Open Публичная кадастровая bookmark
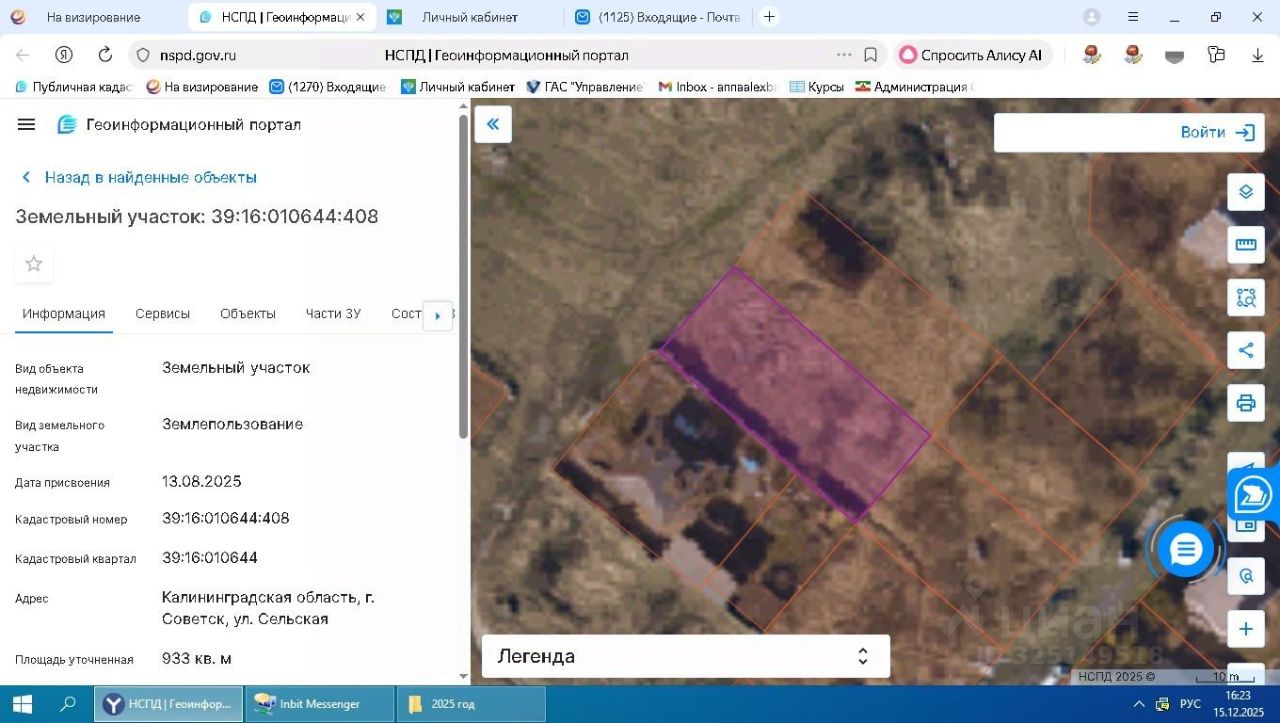Viewport: 1280px width, 723px height. (x=74, y=87)
